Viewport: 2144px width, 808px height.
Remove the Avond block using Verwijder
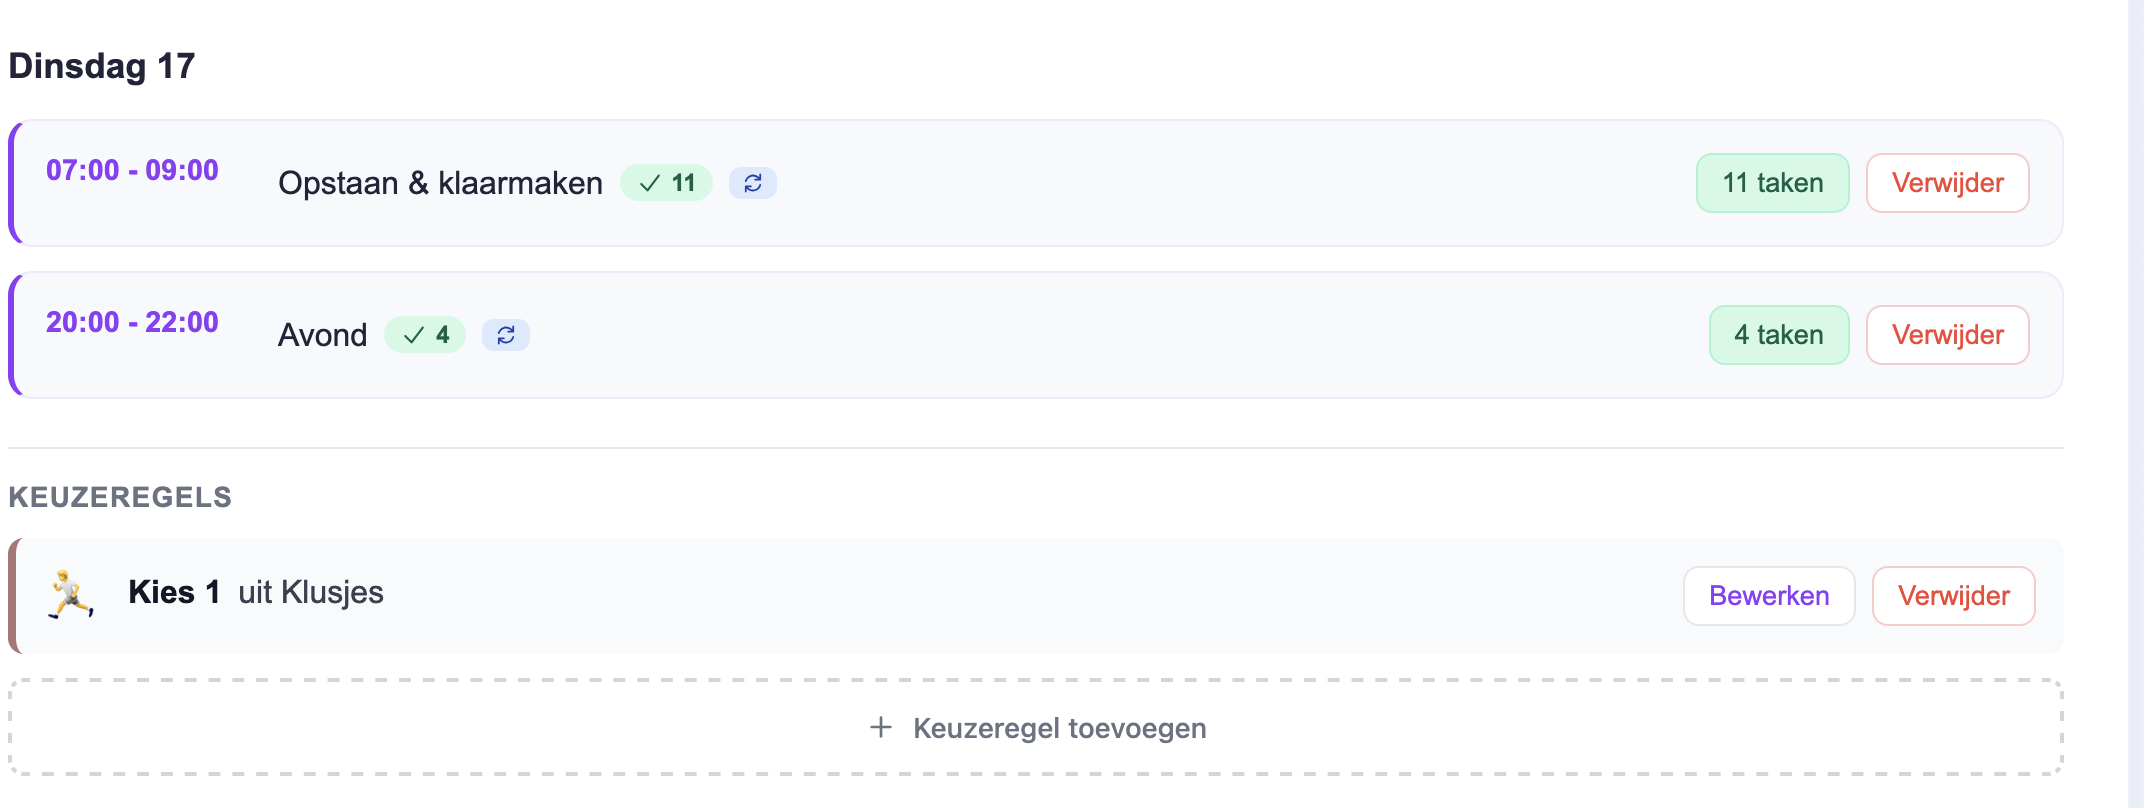(x=1947, y=335)
